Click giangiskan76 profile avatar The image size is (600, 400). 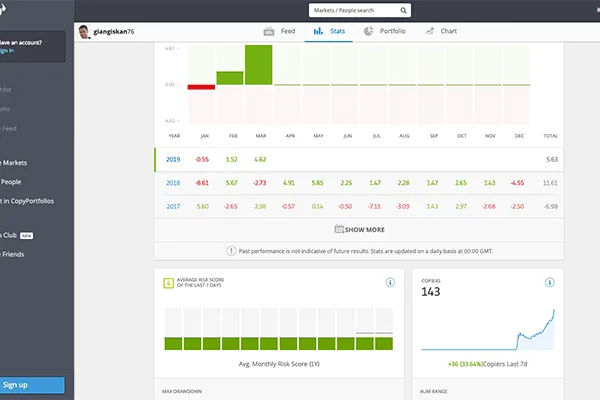click(82, 32)
